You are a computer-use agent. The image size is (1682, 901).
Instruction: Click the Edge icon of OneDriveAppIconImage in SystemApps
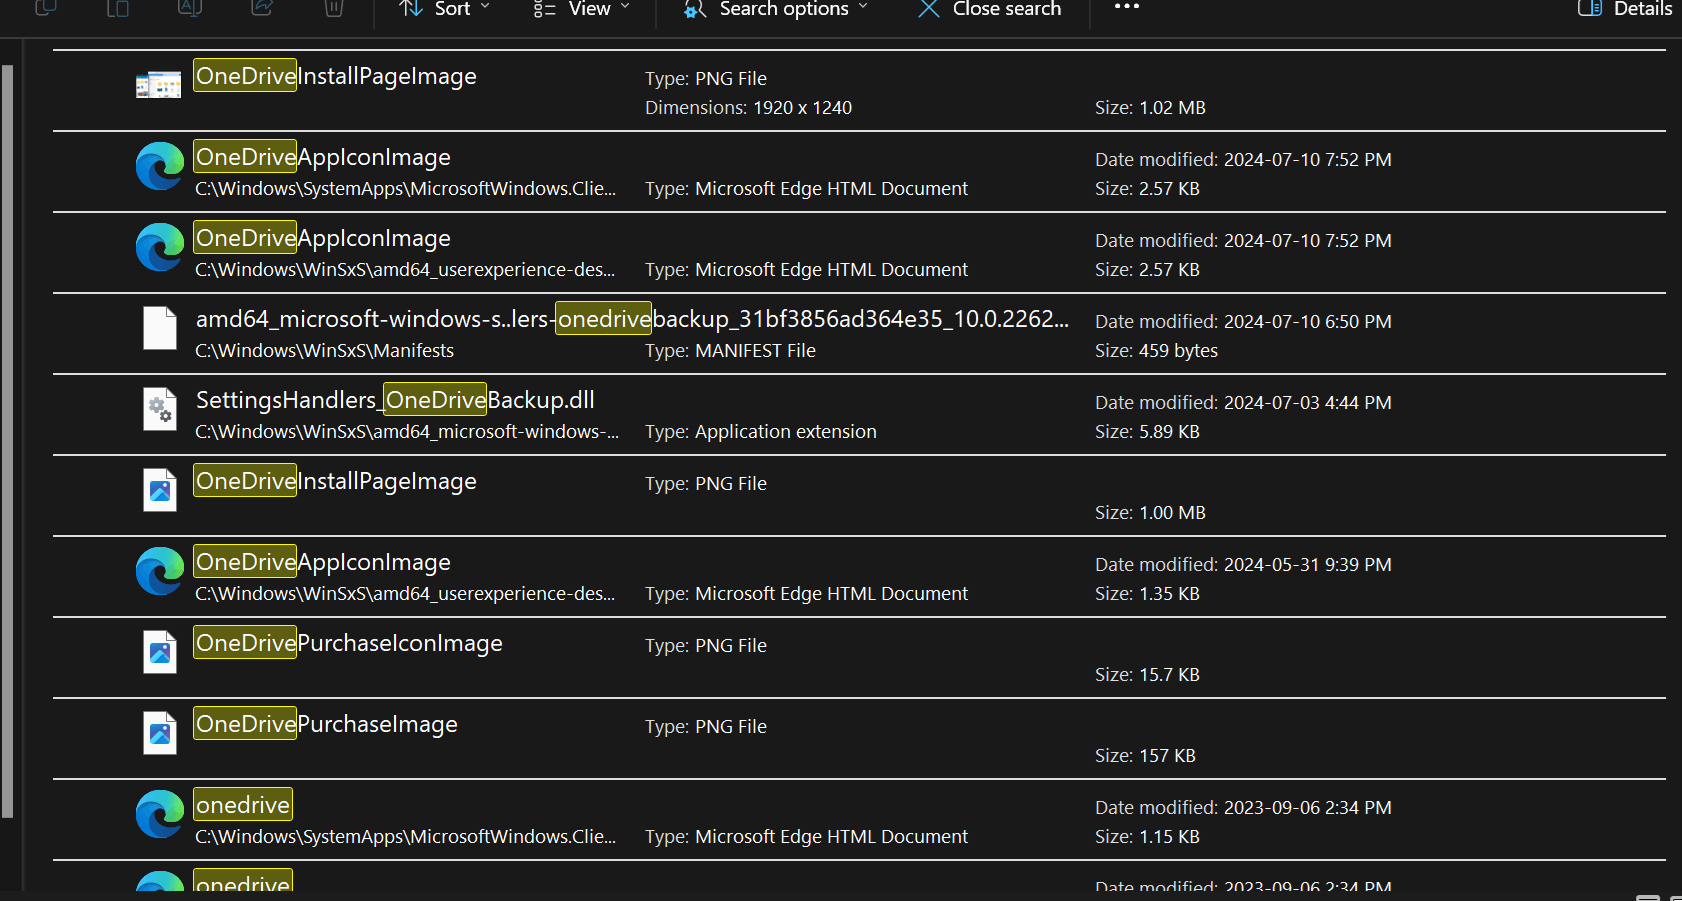click(160, 166)
